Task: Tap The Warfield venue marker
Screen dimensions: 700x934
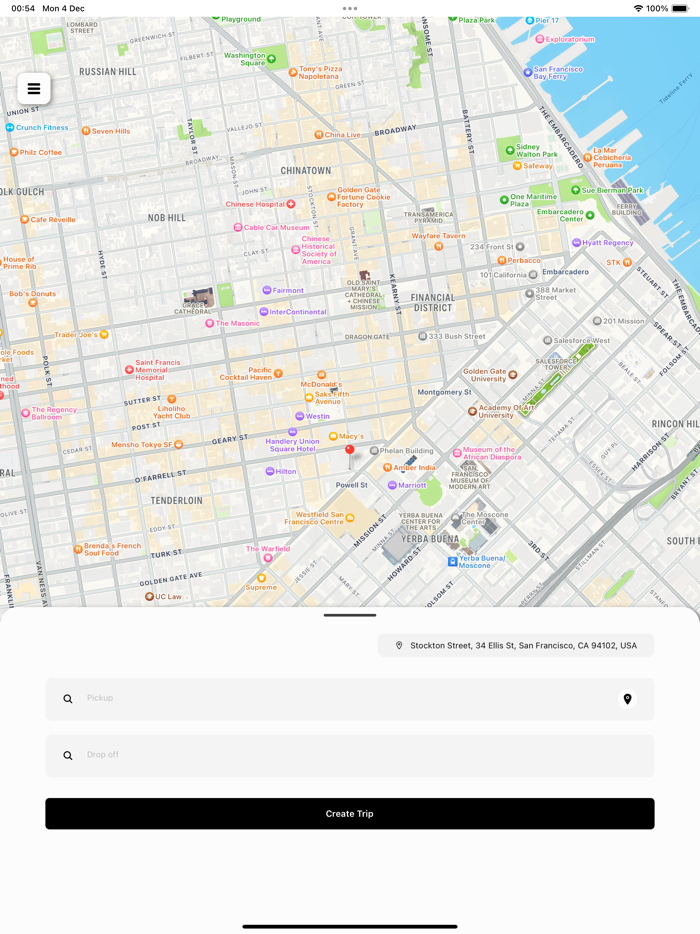Action: click(268, 558)
